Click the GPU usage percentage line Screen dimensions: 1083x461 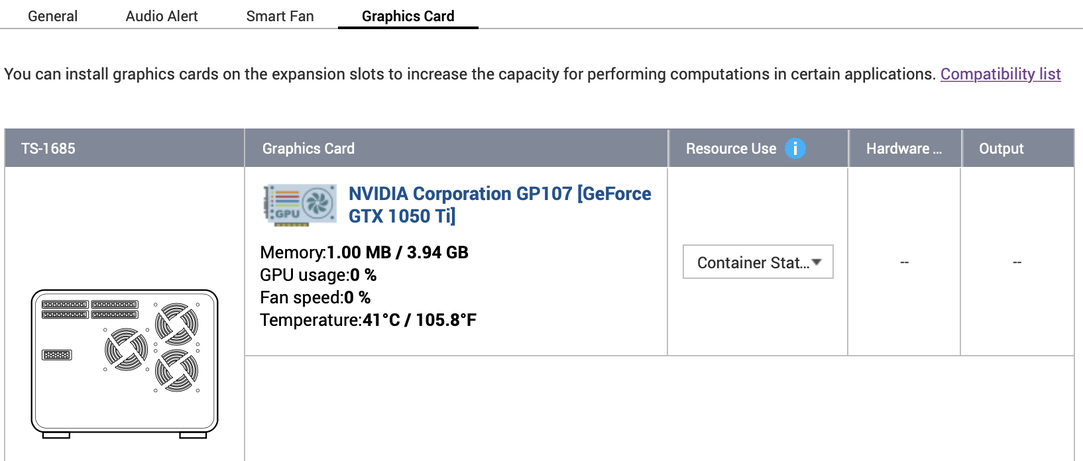(x=318, y=275)
